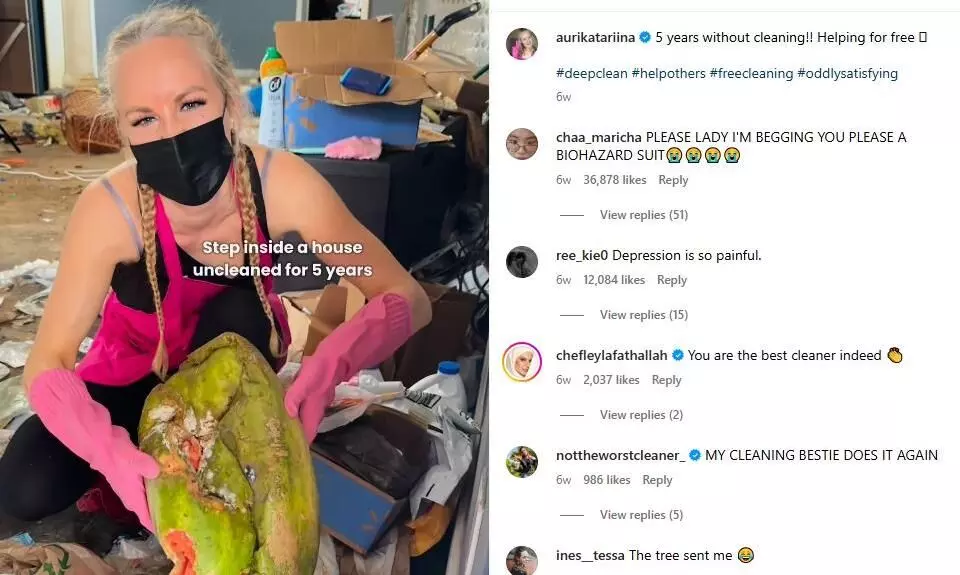Open aurikatariina's profile picture

pyautogui.click(x=522, y=43)
